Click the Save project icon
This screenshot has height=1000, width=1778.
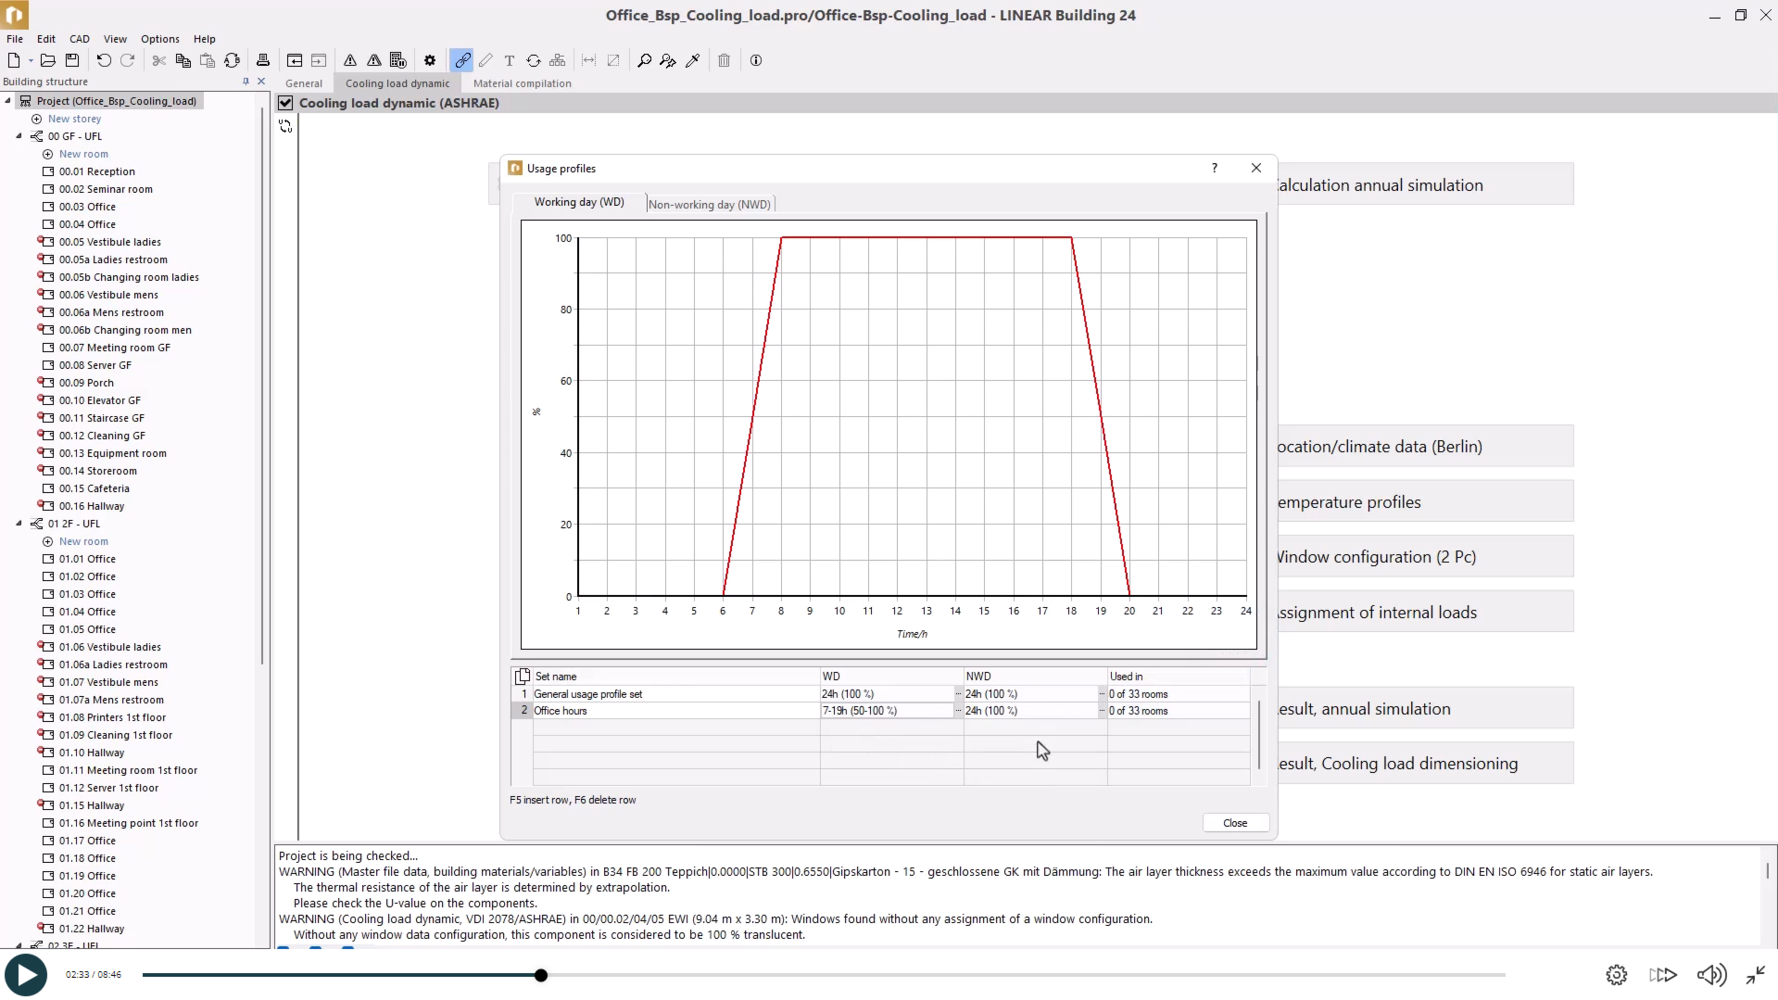coord(72,61)
